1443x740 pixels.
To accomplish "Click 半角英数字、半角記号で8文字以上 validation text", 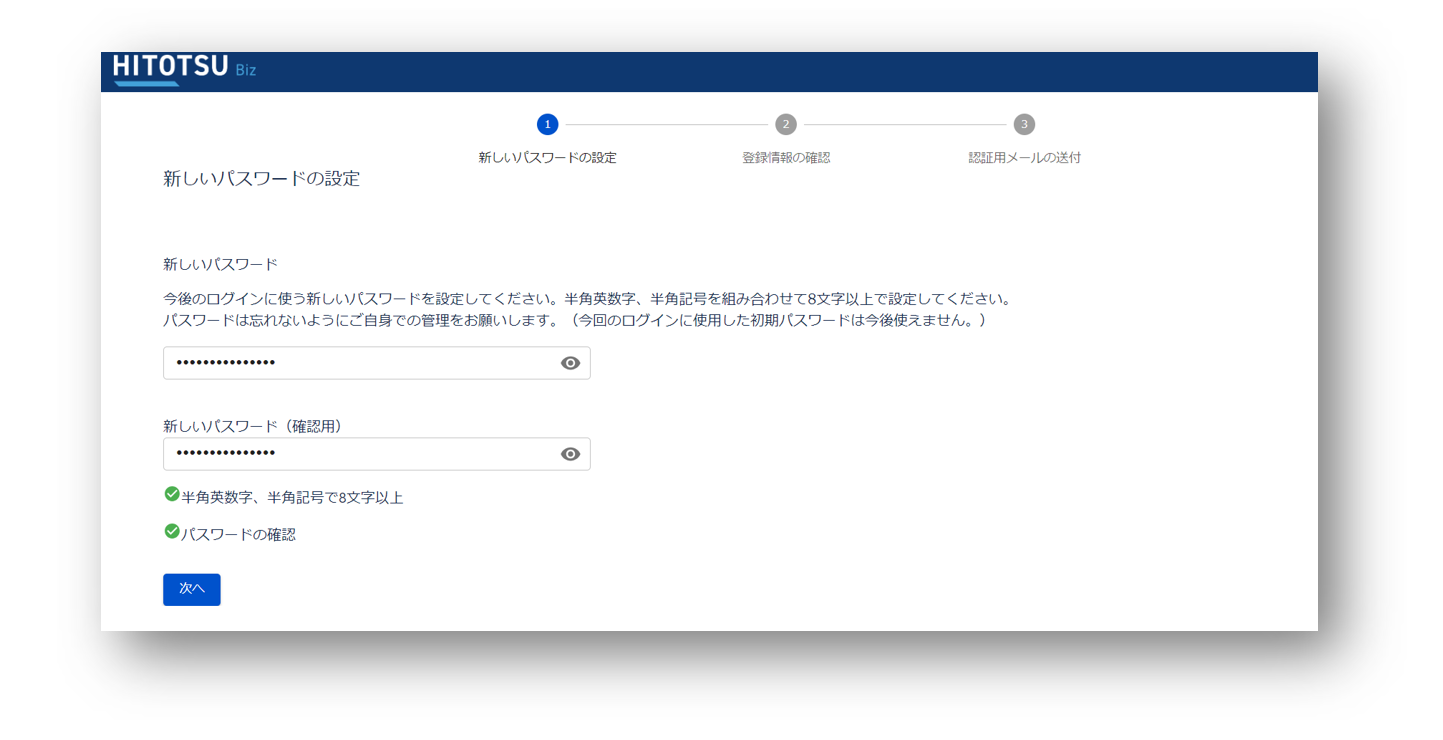I will point(292,497).
